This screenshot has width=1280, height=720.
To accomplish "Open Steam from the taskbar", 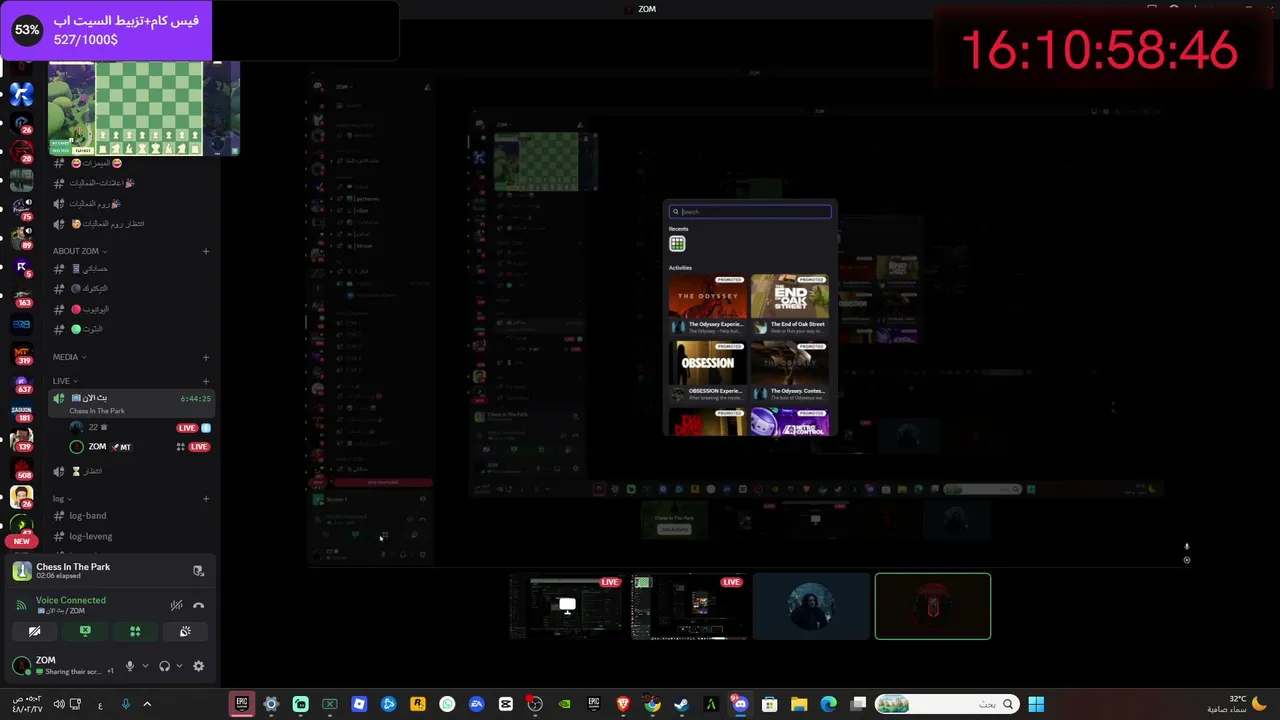I will click(x=681, y=704).
